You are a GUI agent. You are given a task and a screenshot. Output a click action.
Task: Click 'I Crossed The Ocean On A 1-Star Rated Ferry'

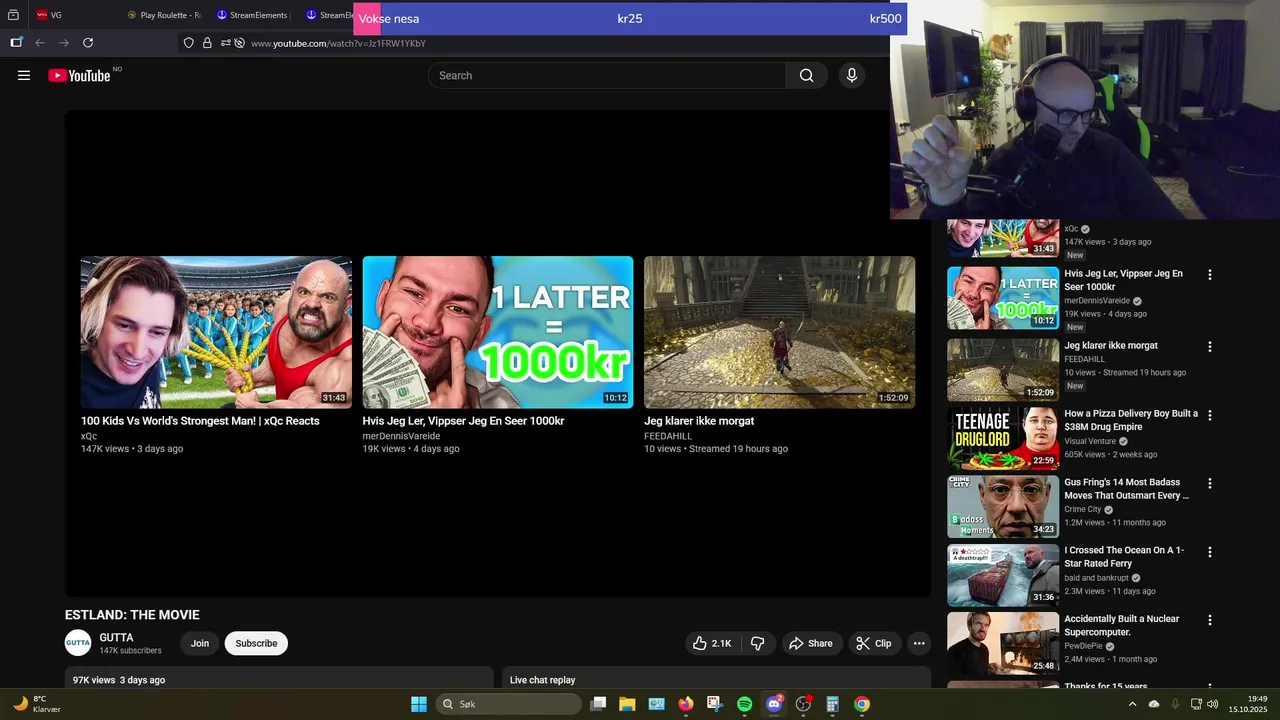click(1124, 557)
